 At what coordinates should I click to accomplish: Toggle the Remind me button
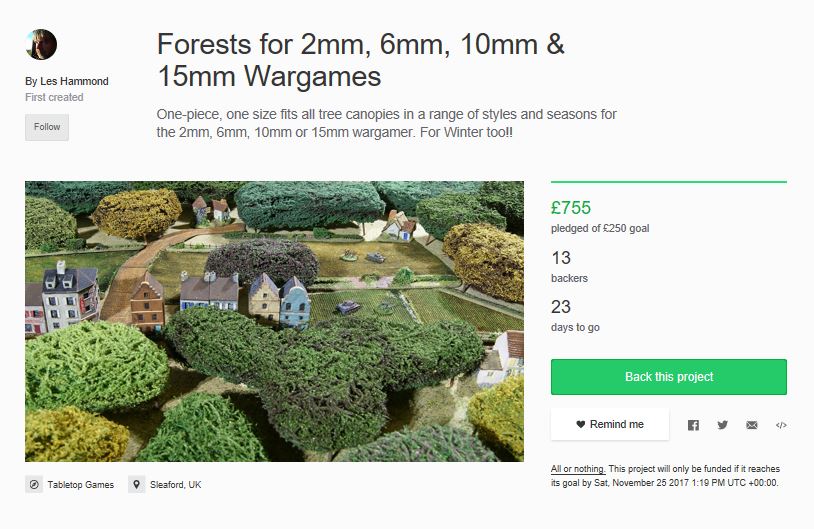point(609,424)
